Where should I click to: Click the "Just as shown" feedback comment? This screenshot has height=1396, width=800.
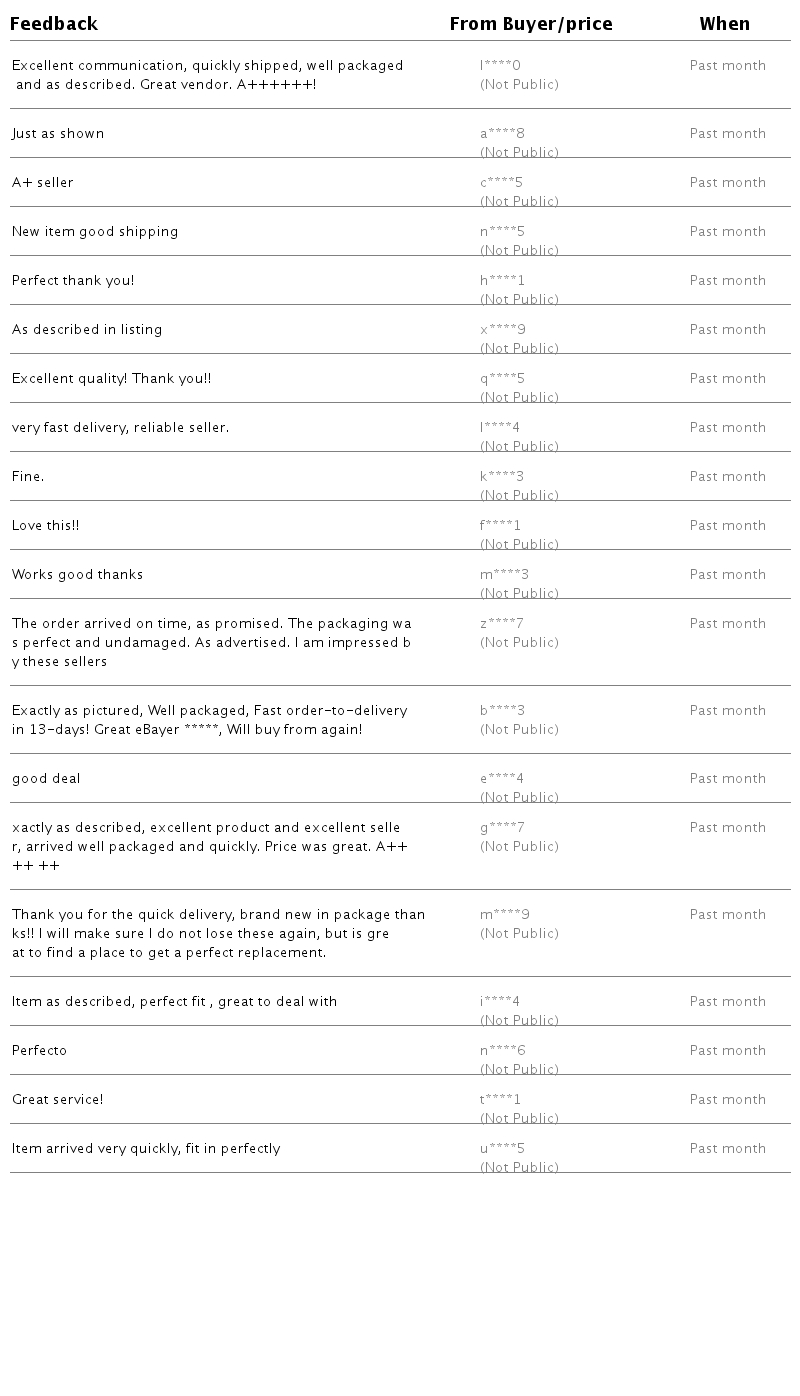[x=58, y=134]
